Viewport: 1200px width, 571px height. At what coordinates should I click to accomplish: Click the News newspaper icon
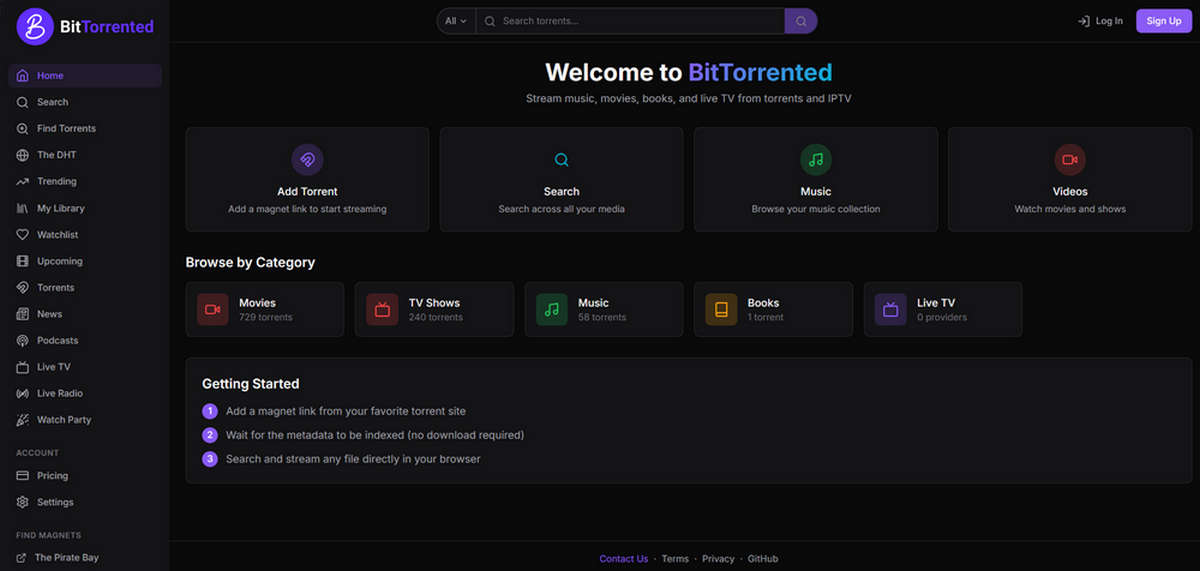[23, 314]
